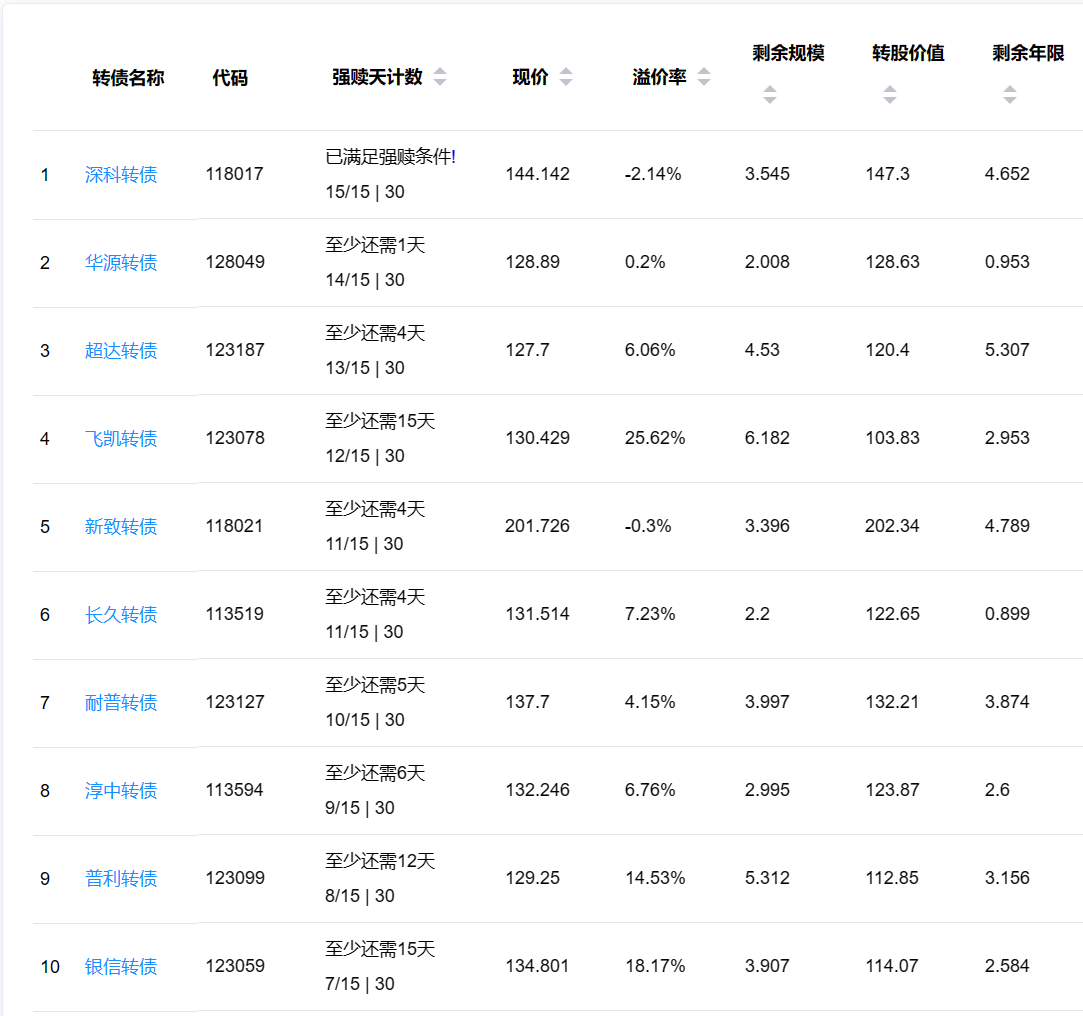Toggle sort arrows under 剩余年限 header
The width and height of the screenshot is (1083, 1016).
pos(1009,95)
